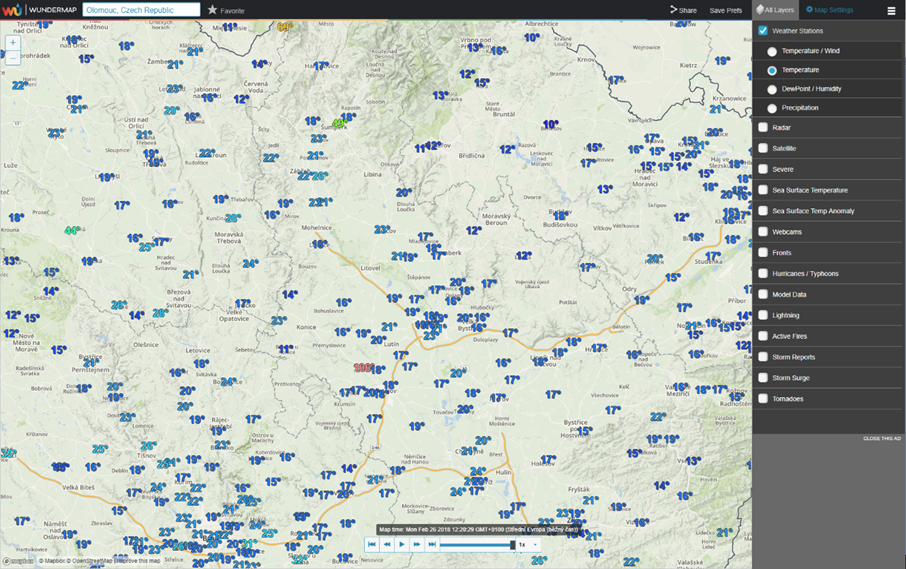Click the Share button

pos(684,10)
